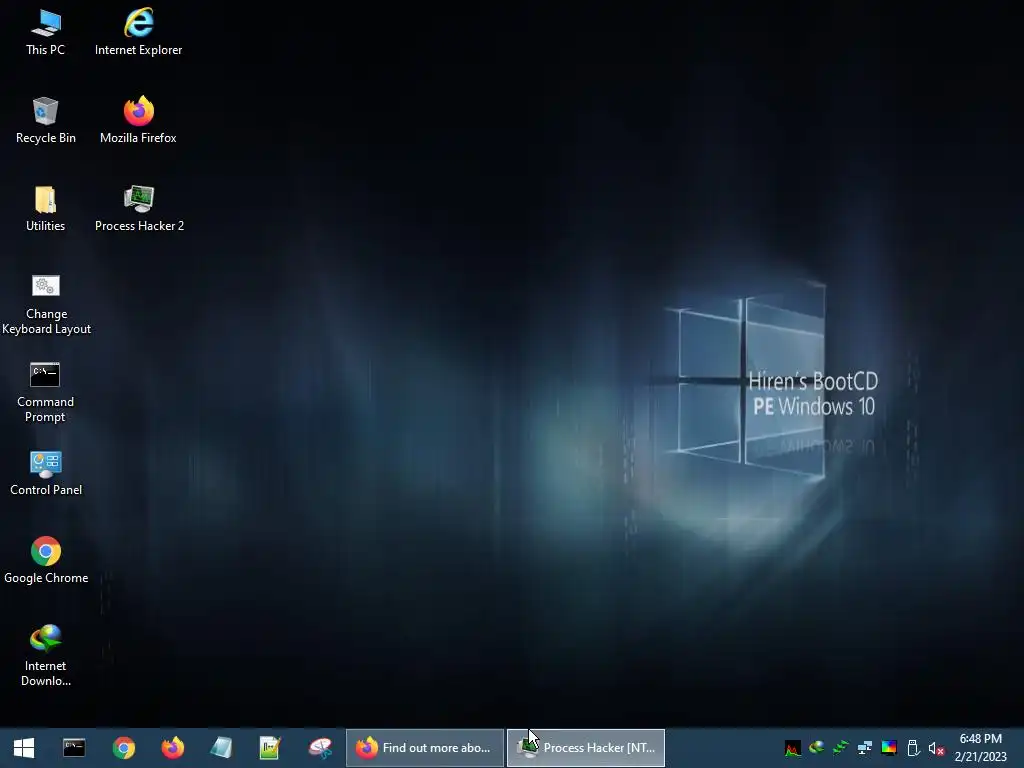
Task: Click colorful monitor tray icon
Action: pyautogui.click(x=889, y=748)
